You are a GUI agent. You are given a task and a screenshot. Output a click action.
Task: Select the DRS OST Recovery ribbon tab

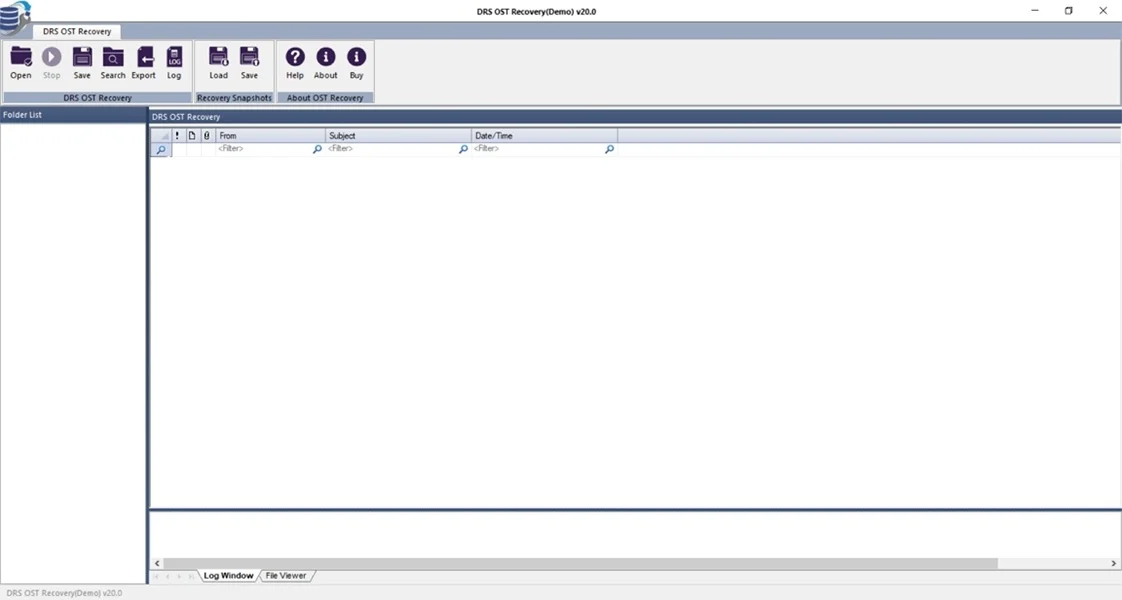pyautogui.click(x=77, y=31)
